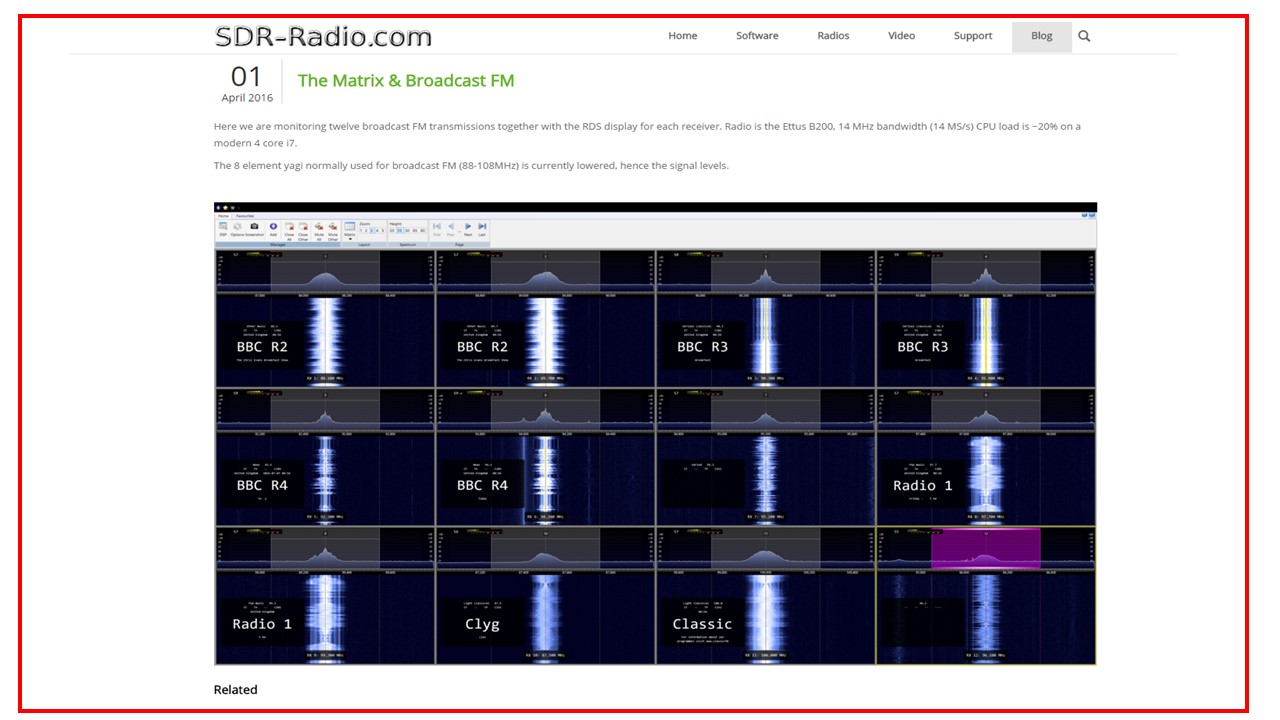Go to the Radios menu item
Viewport: 1280px width, 720px height.
[x=833, y=36]
